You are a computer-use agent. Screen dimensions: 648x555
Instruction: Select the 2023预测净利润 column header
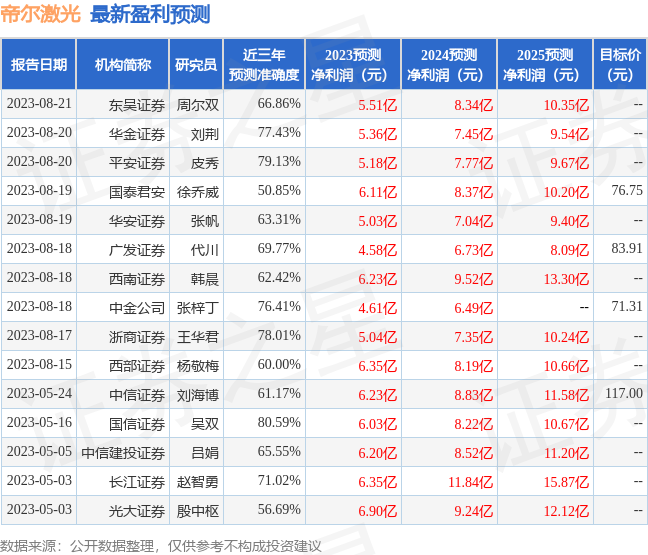coord(353,64)
